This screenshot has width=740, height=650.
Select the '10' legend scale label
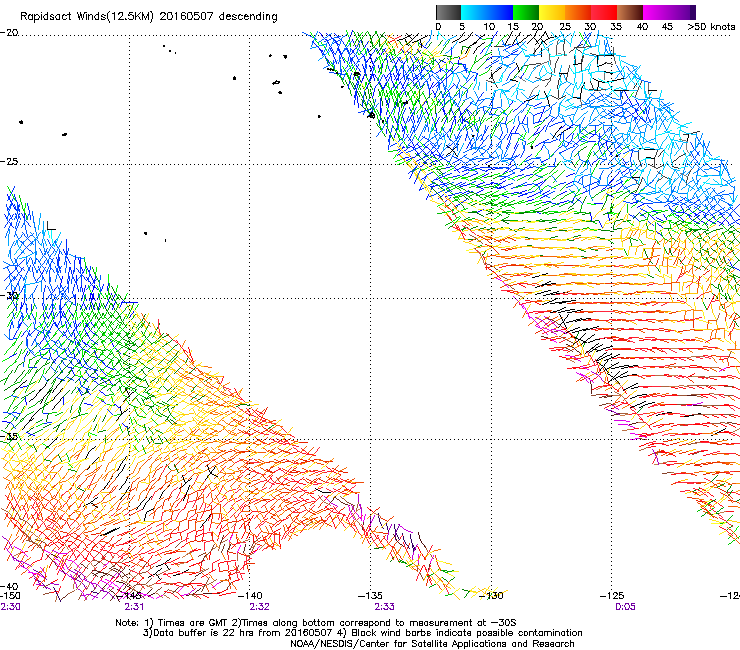point(489,26)
